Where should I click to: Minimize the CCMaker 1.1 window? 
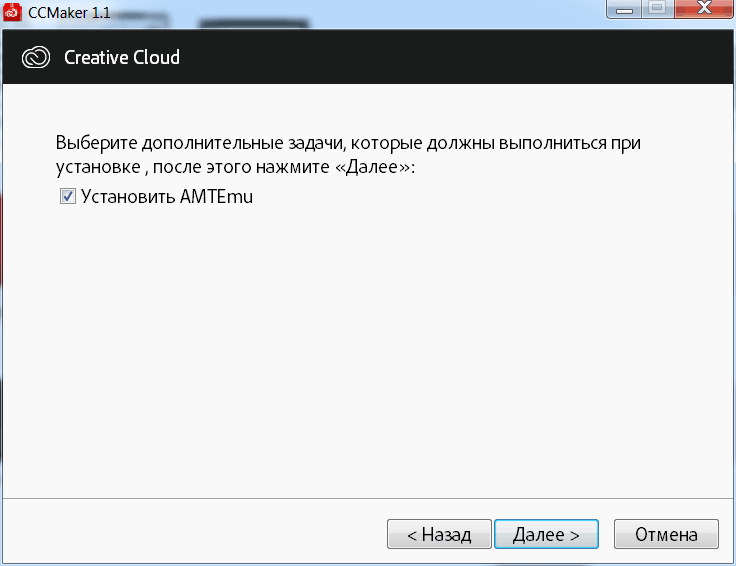click(624, 8)
